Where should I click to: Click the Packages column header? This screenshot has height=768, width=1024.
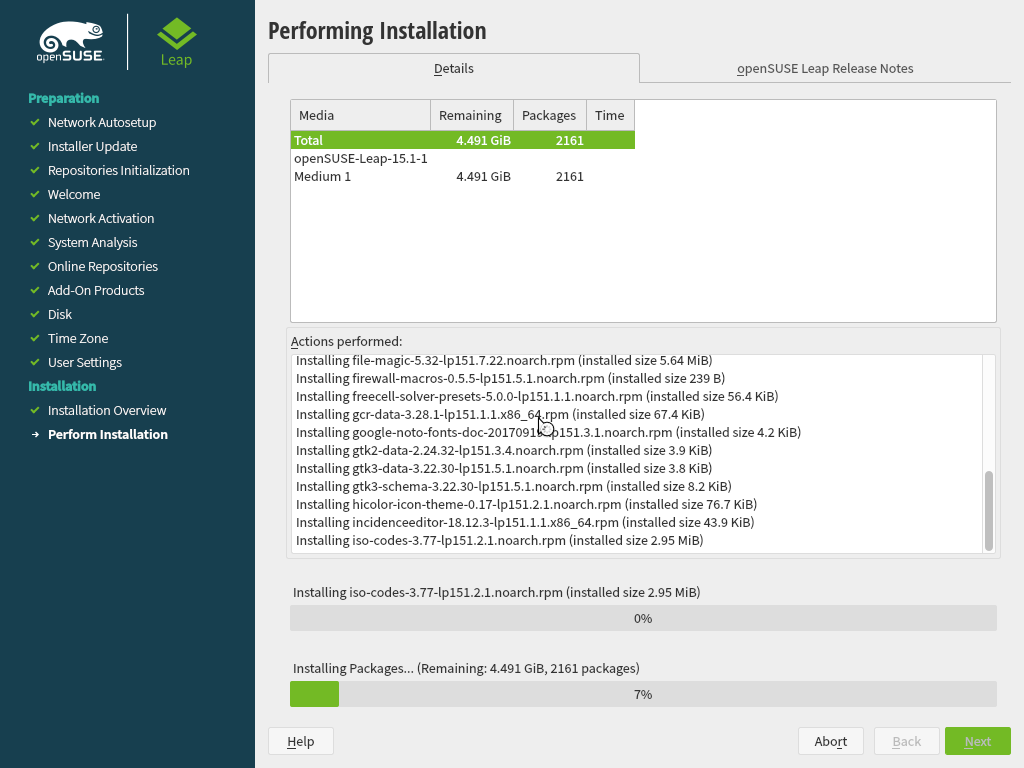tap(550, 116)
